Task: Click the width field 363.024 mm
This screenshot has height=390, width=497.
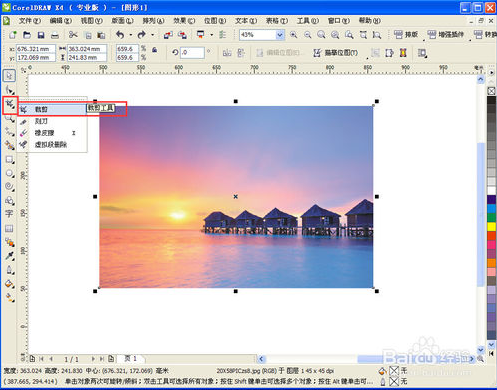Action: click(x=87, y=49)
